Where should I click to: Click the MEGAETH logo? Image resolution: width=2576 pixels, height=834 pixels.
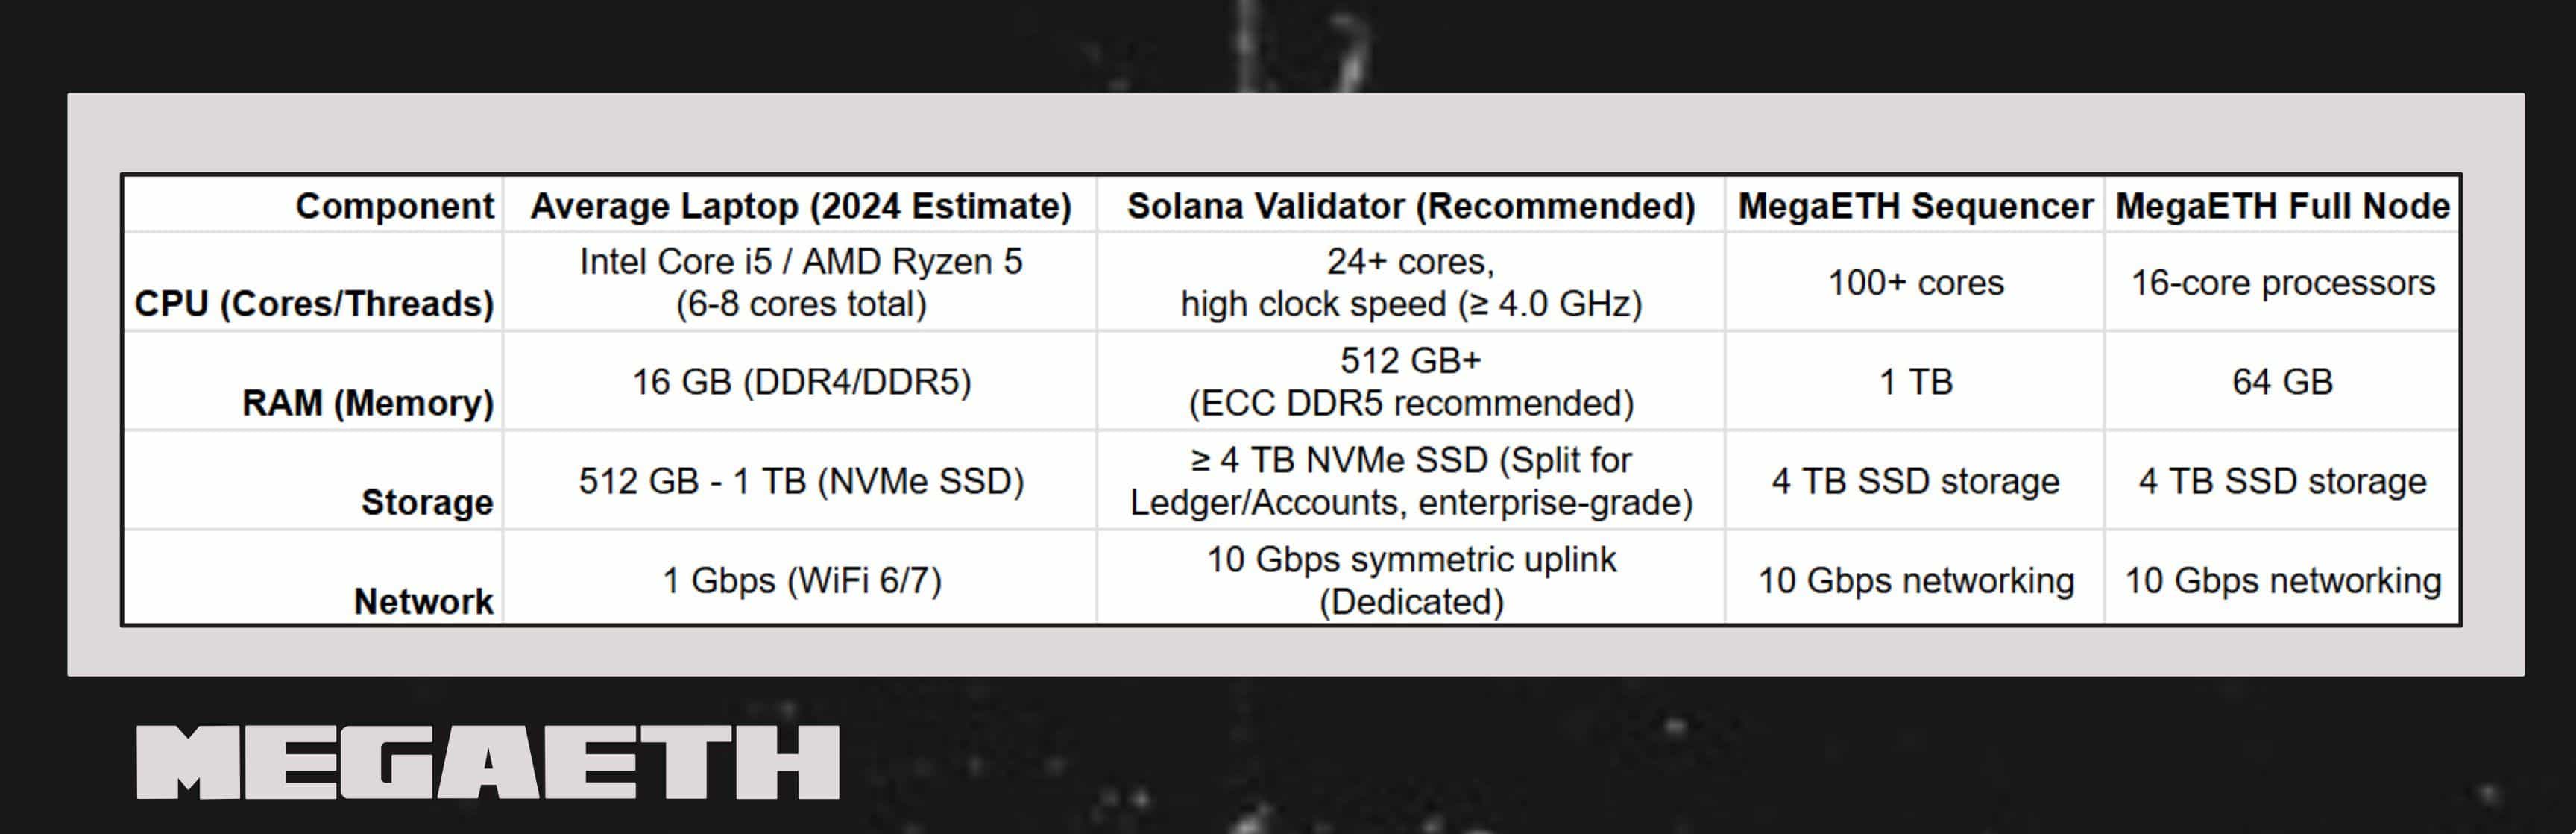click(487, 763)
